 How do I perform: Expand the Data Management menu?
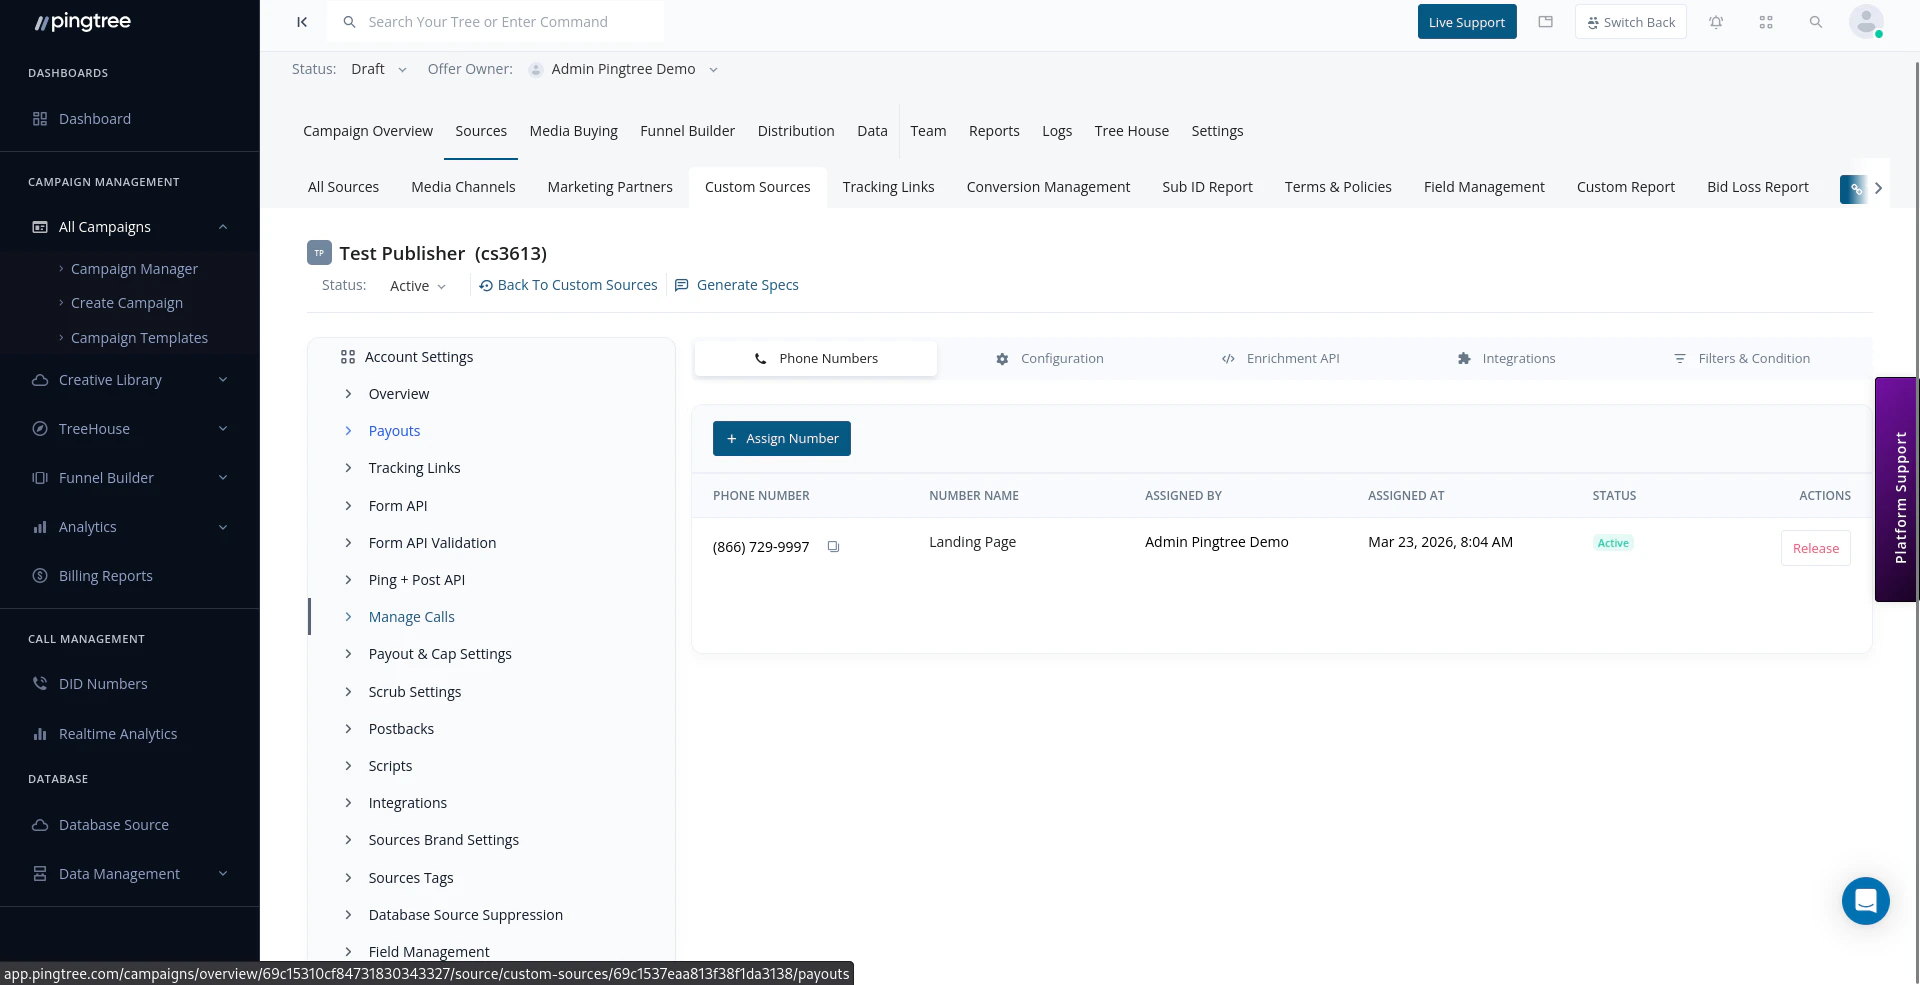pyautogui.click(x=223, y=874)
